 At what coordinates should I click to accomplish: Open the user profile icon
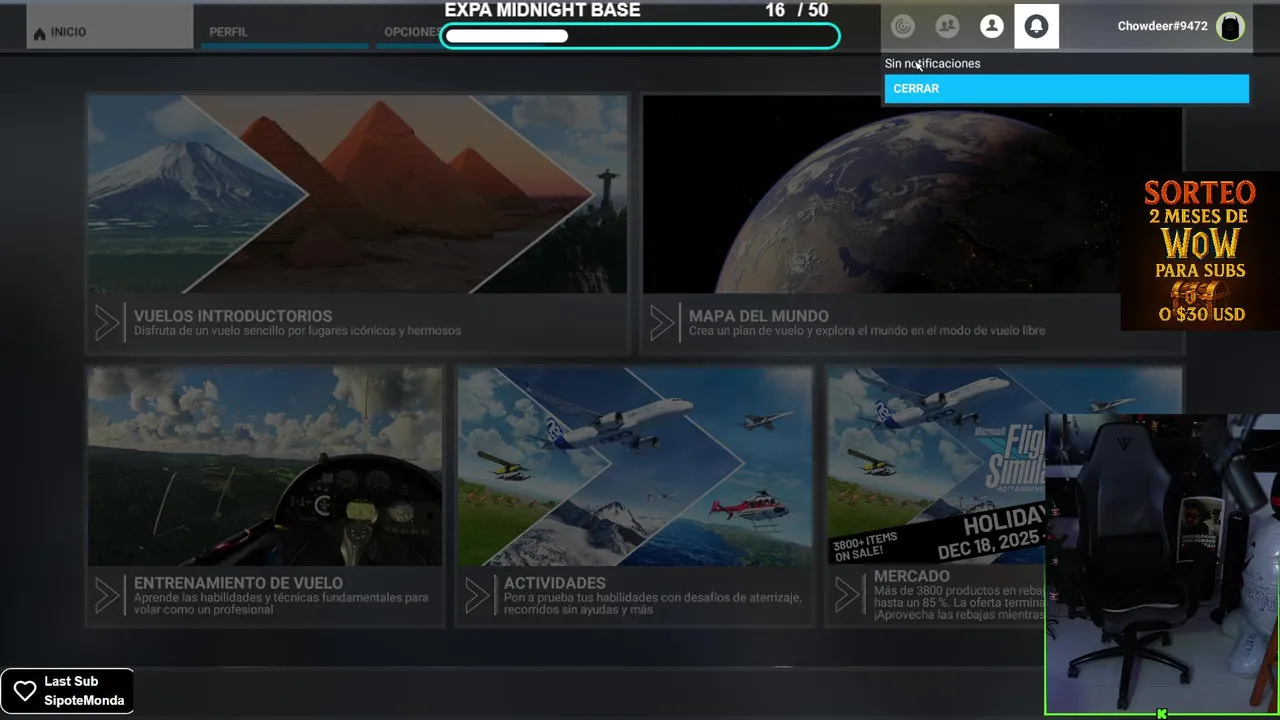coord(992,27)
